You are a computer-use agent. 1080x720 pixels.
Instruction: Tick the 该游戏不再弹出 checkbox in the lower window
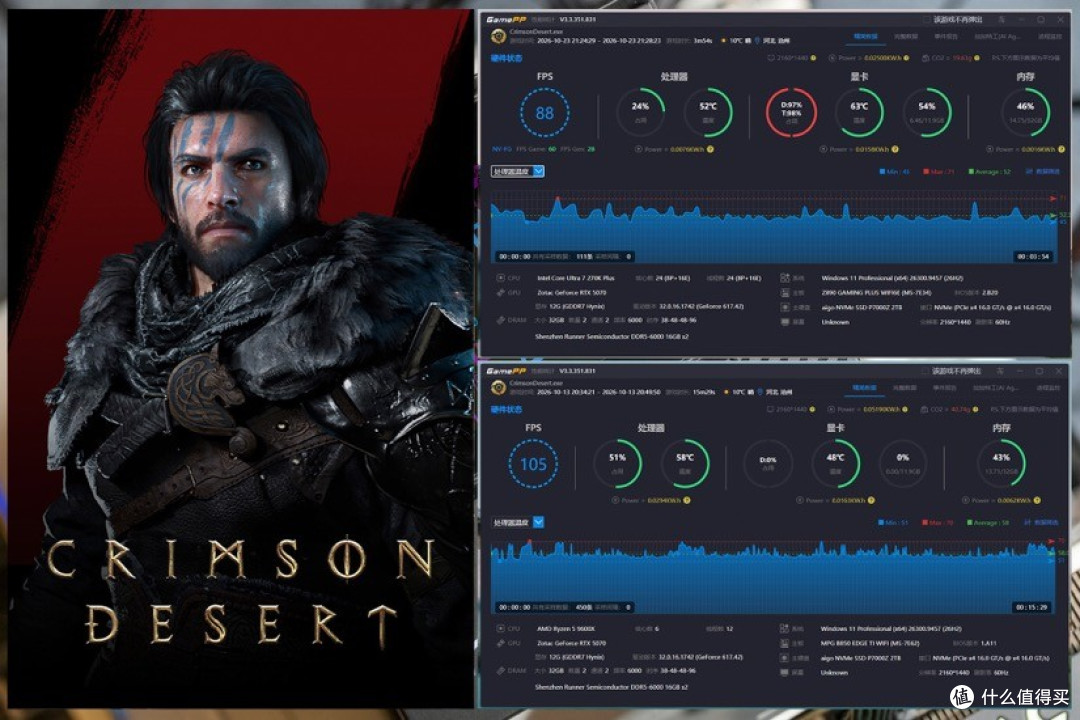pyautogui.click(x=925, y=371)
